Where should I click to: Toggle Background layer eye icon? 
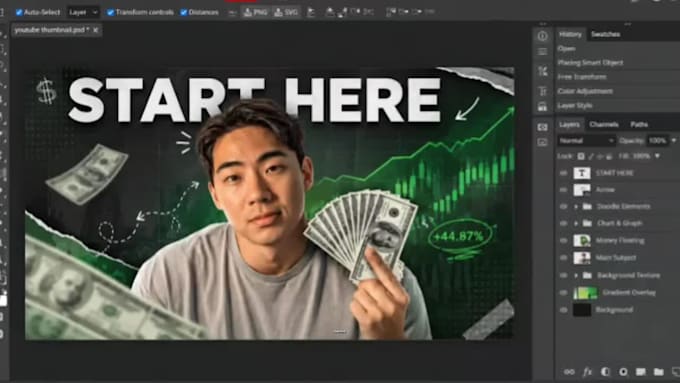563,310
